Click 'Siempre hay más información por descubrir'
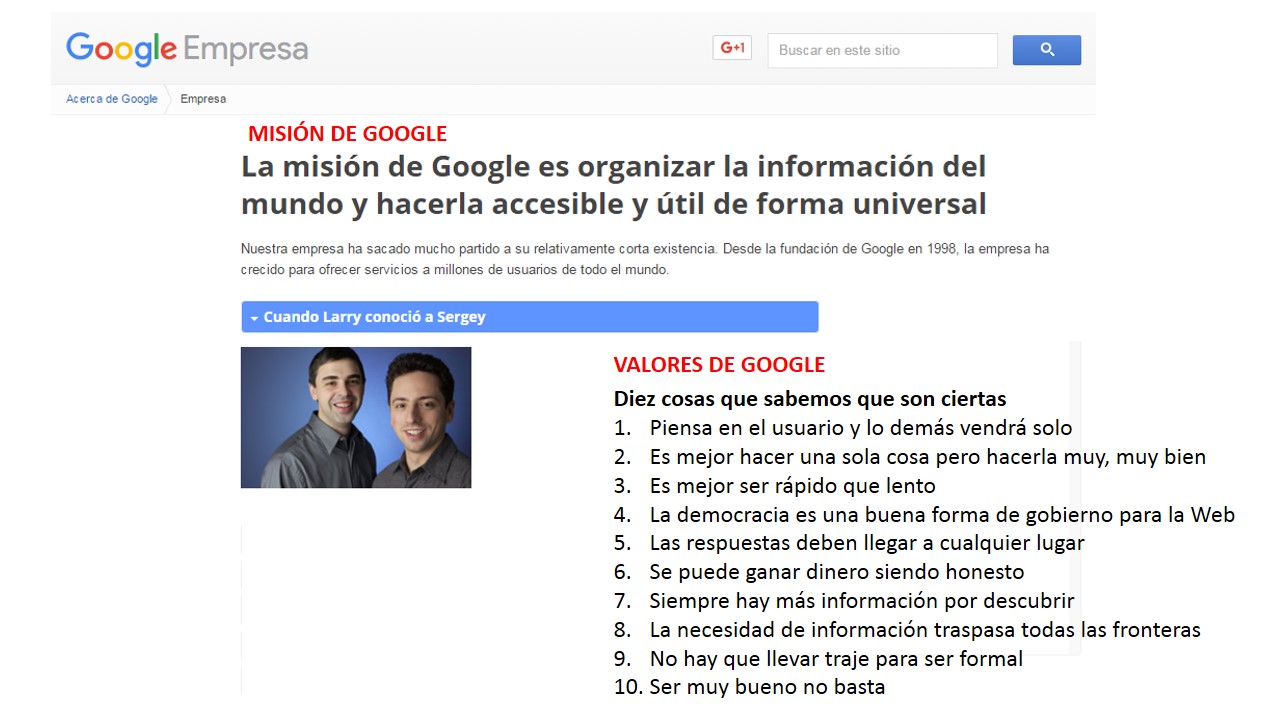This screenshot has width=1280, height=720. 862,601
